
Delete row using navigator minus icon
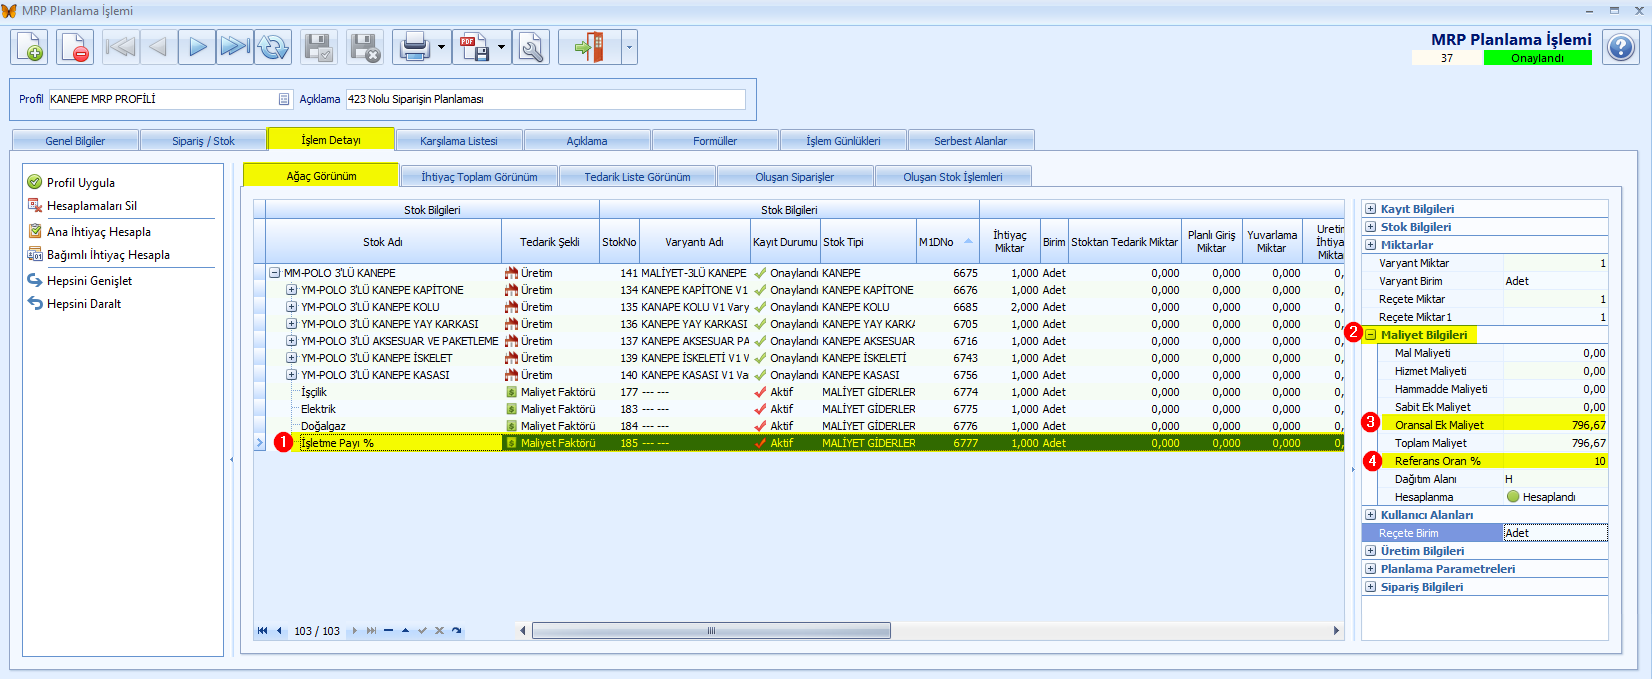[x=388, y=631]
